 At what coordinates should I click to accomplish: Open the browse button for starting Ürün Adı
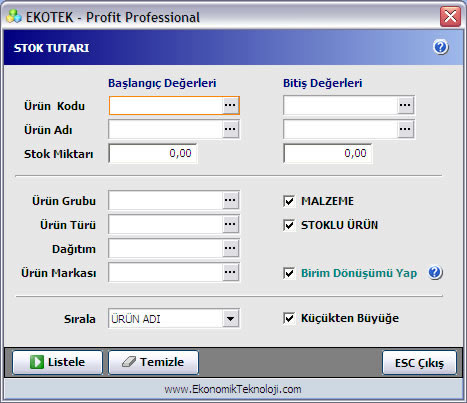pos(230,129)
